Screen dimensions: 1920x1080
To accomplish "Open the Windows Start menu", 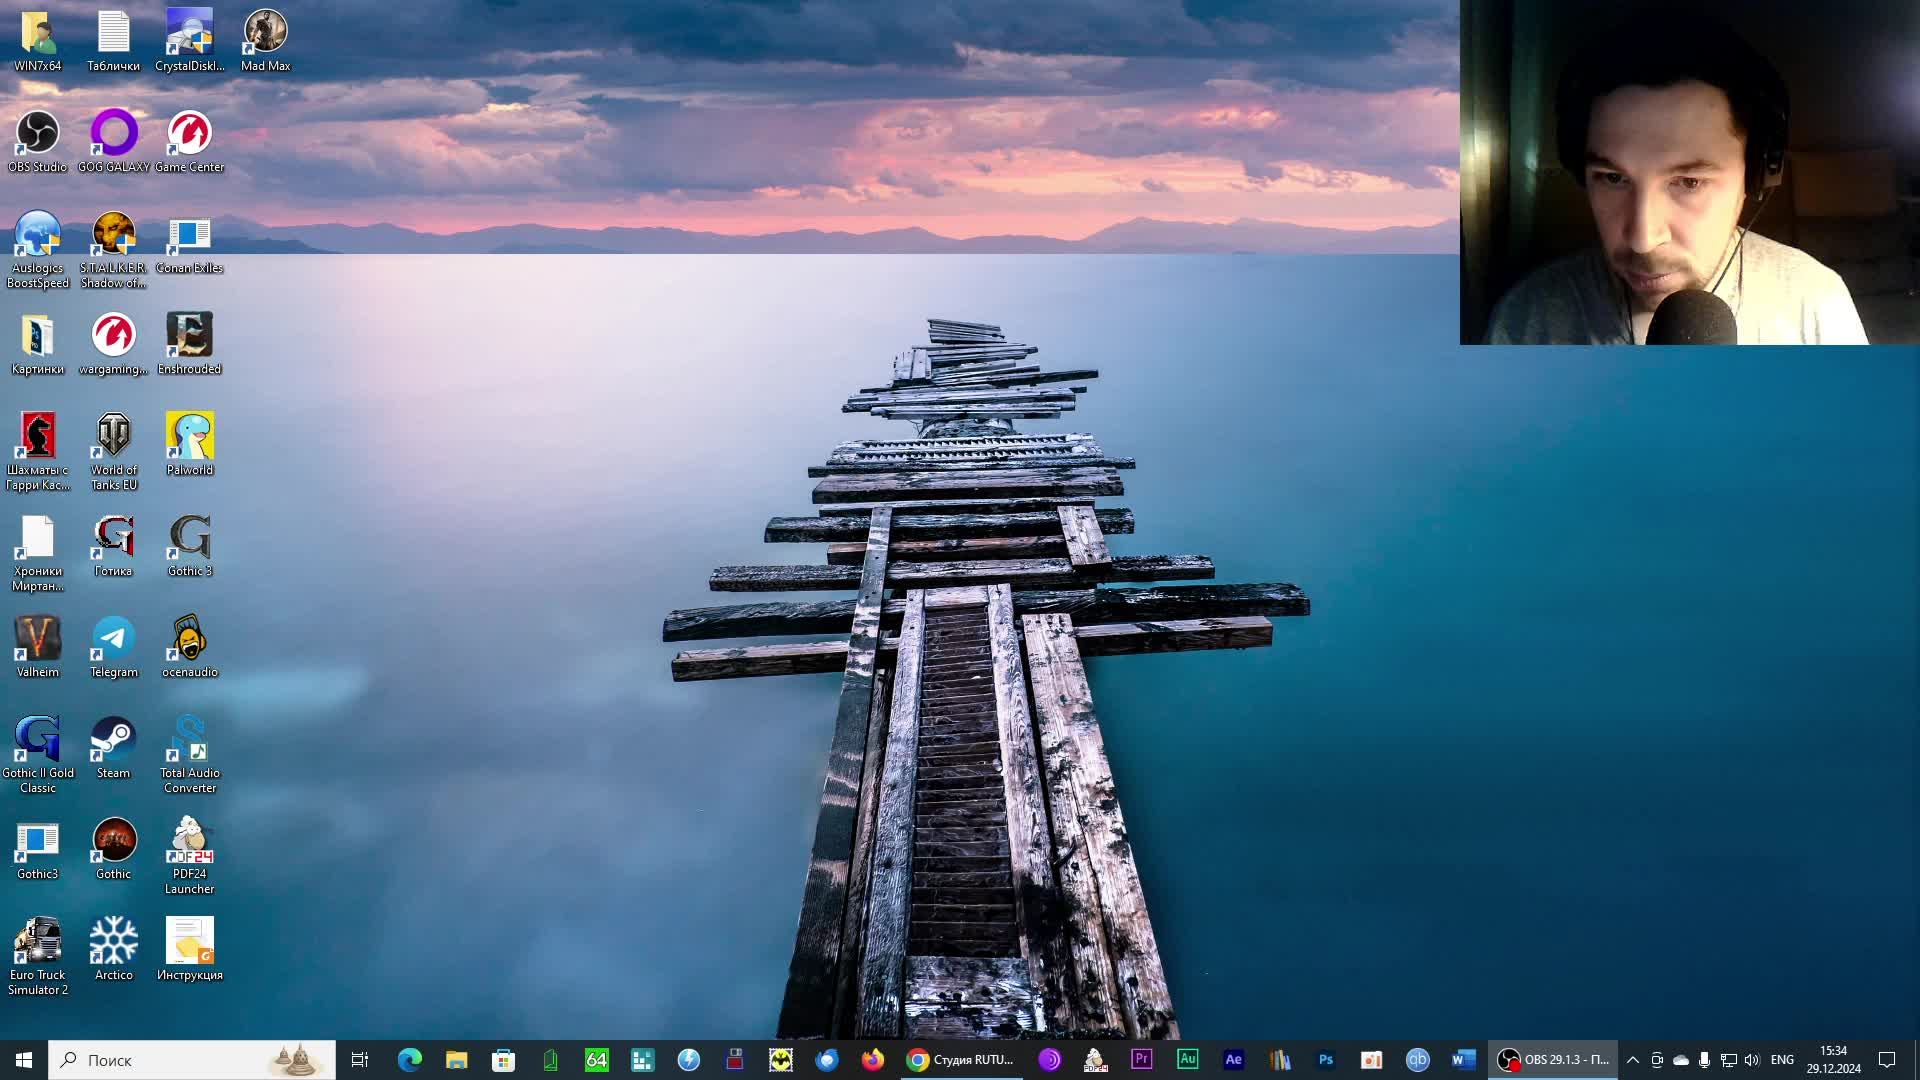I will tap(24, 1059).
